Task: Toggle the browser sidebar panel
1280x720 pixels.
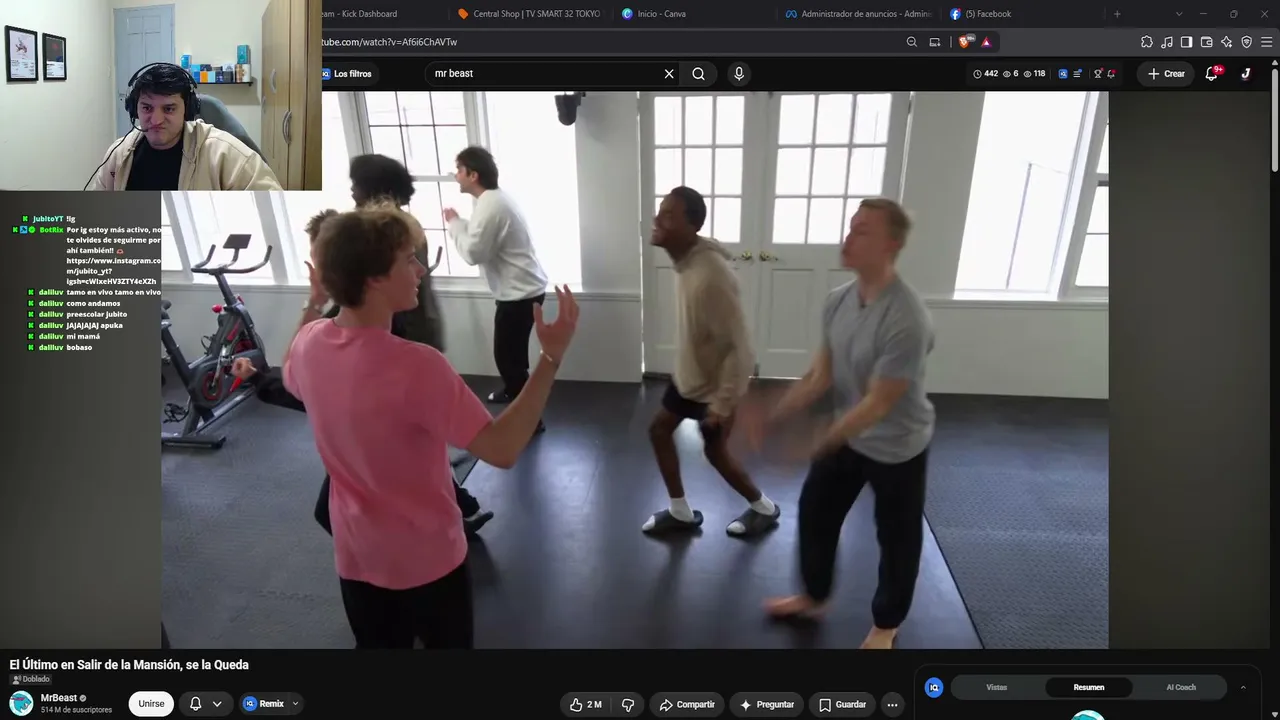Action: (1186, 42)
